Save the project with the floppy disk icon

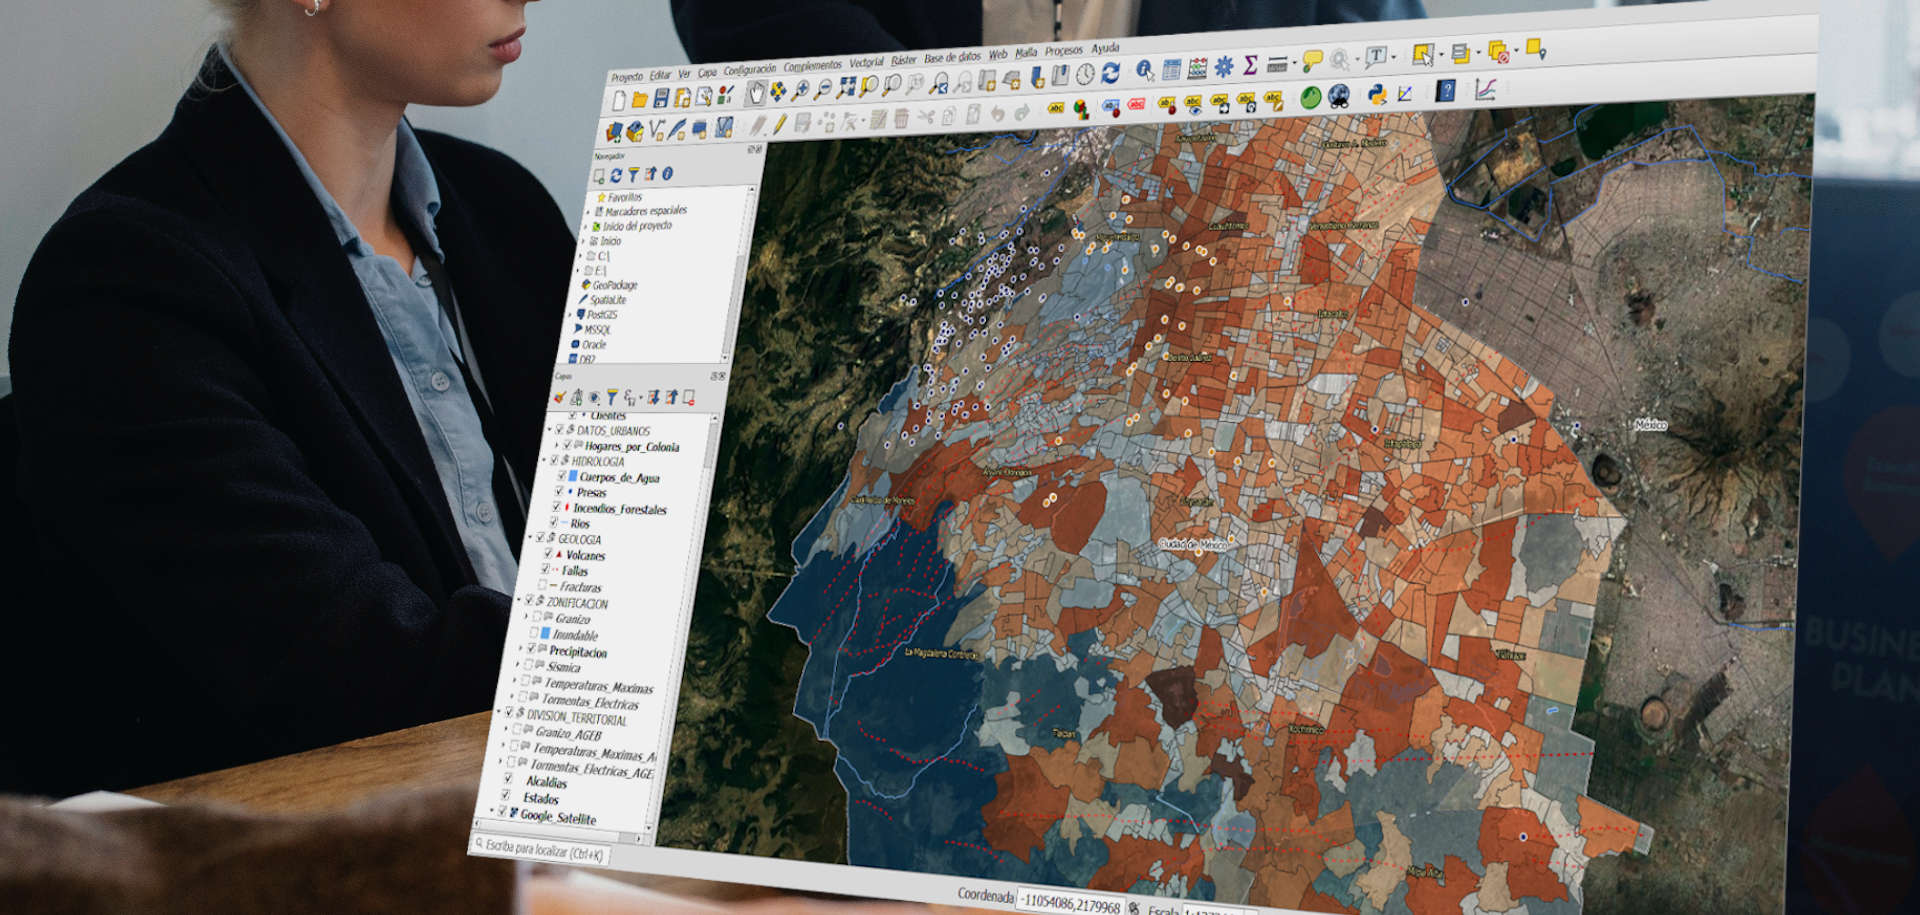(x=661, y=98)
